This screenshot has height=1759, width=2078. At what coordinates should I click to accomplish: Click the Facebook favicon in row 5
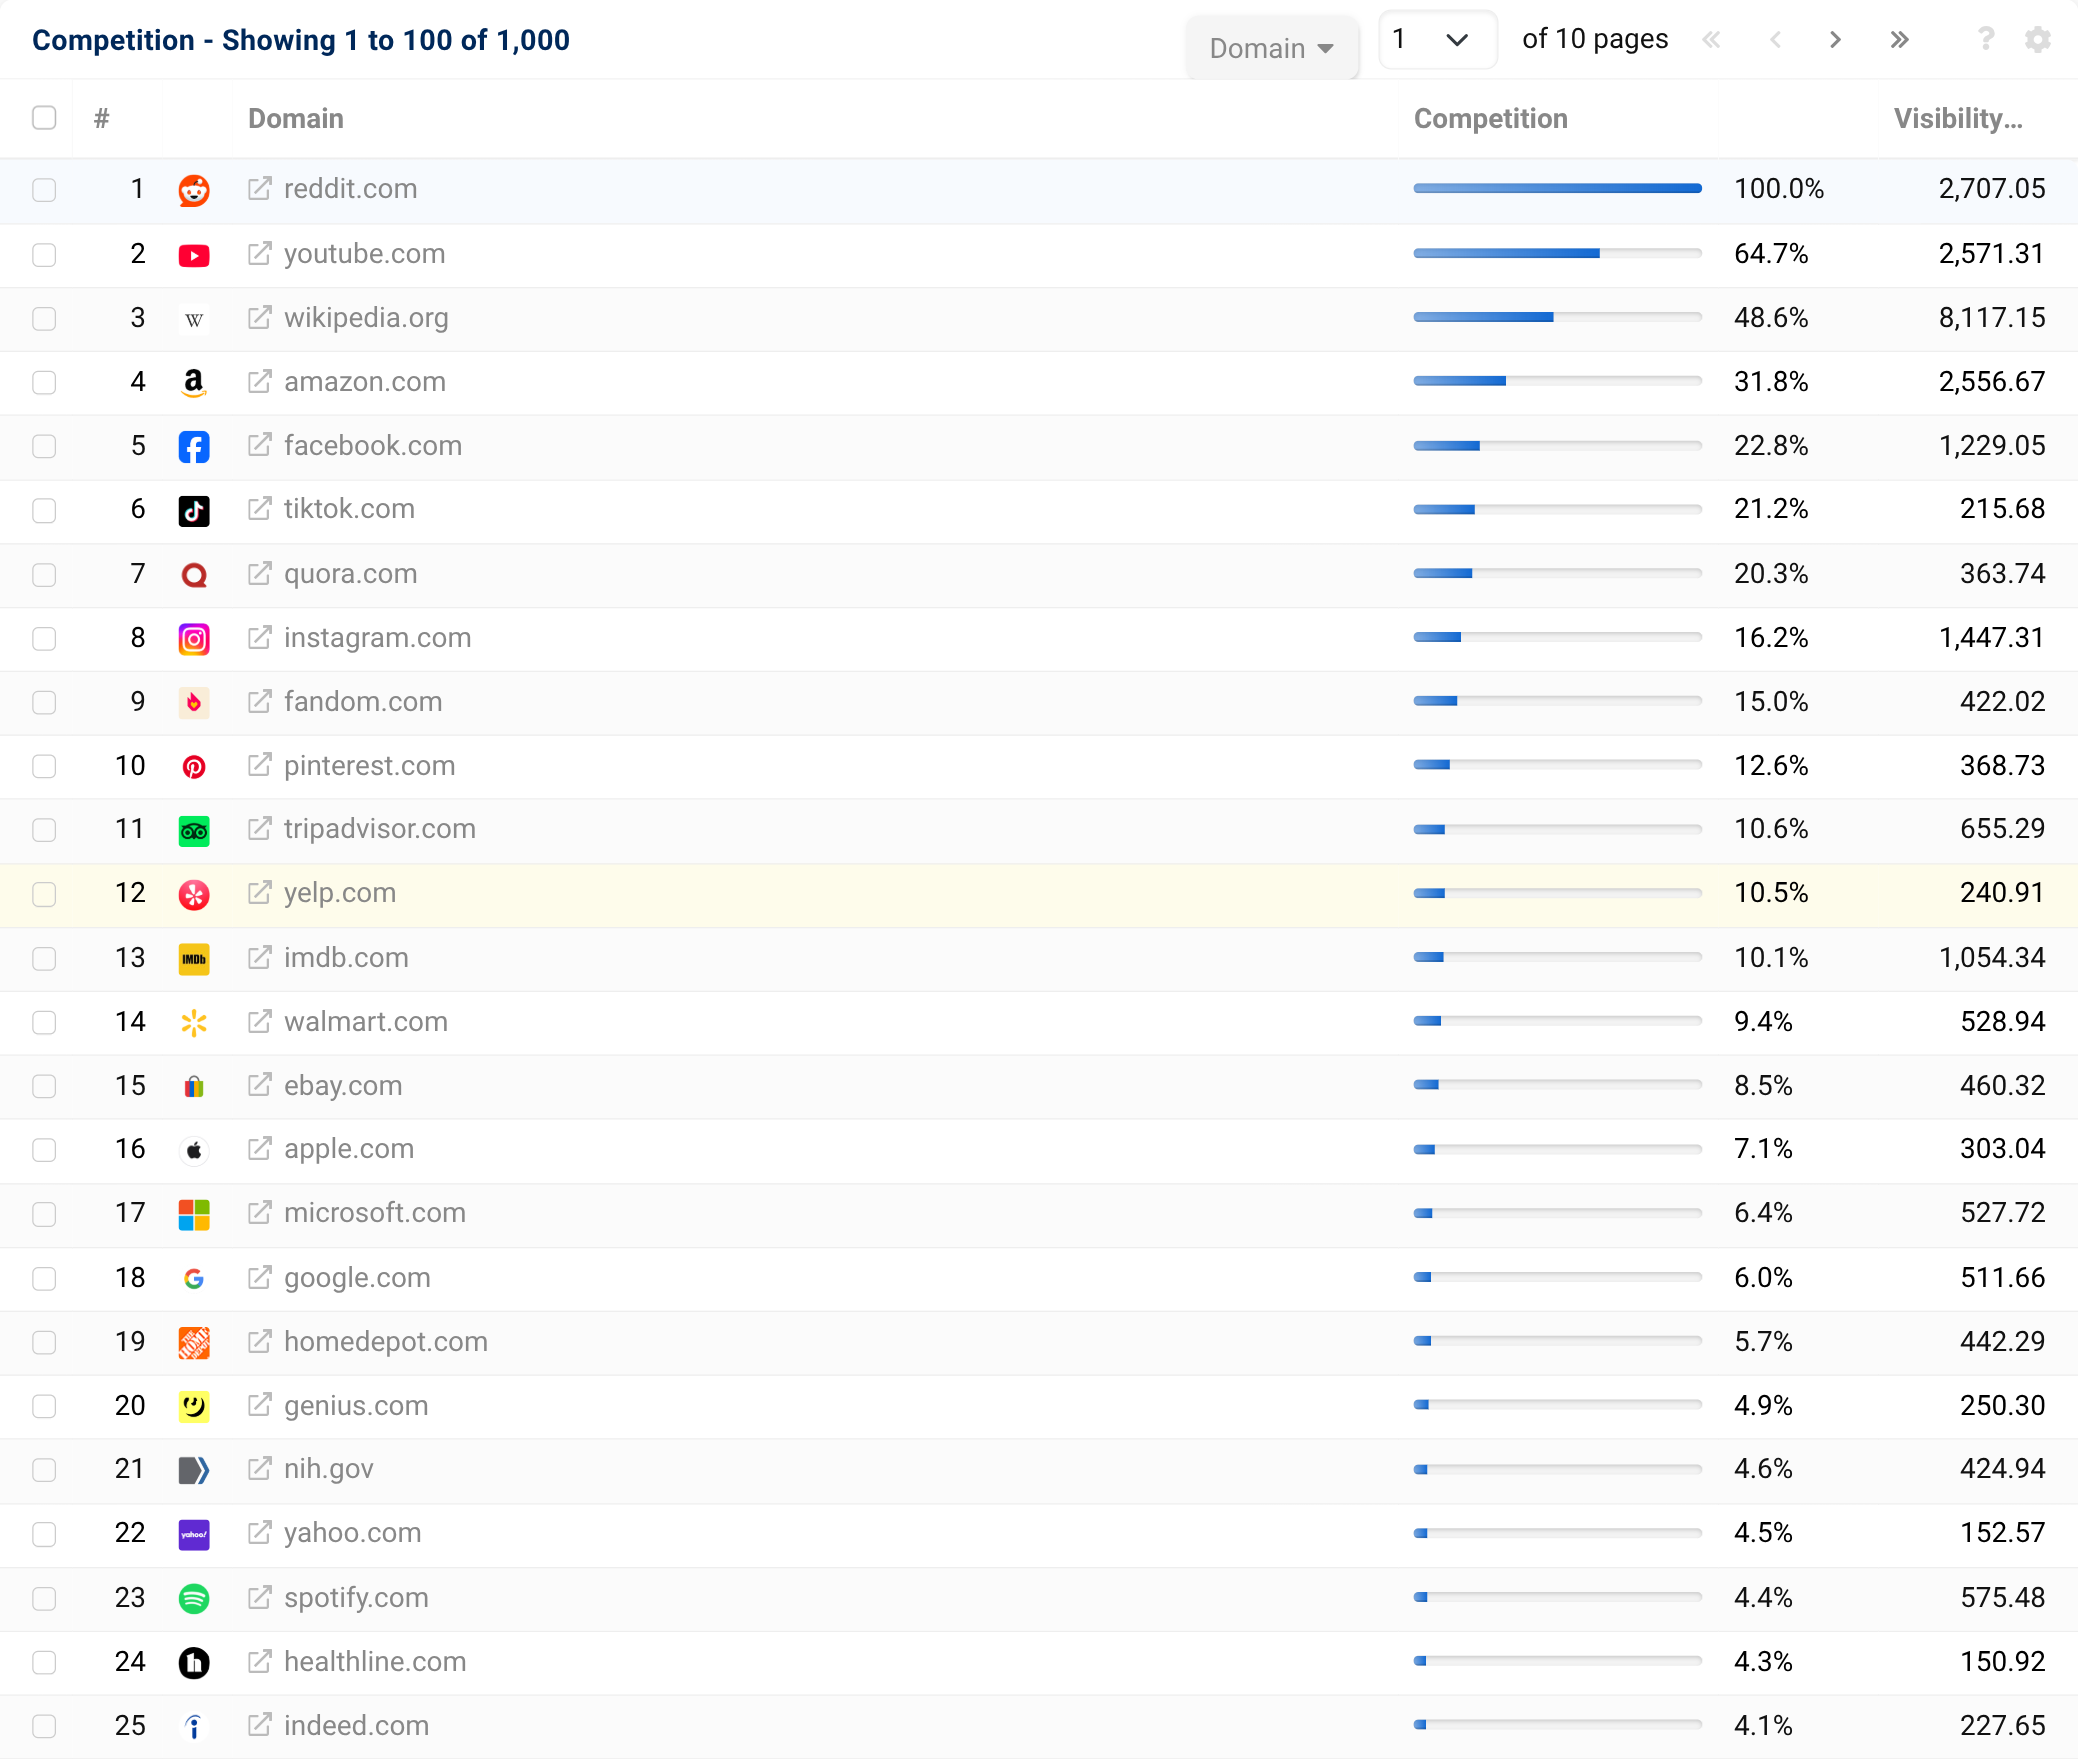pyautogui.click(x=194, y=446)
